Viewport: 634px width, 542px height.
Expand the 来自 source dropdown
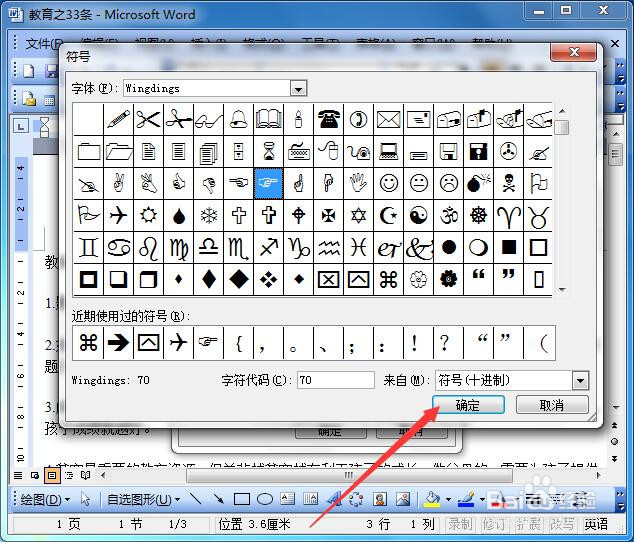click(580, 380)
